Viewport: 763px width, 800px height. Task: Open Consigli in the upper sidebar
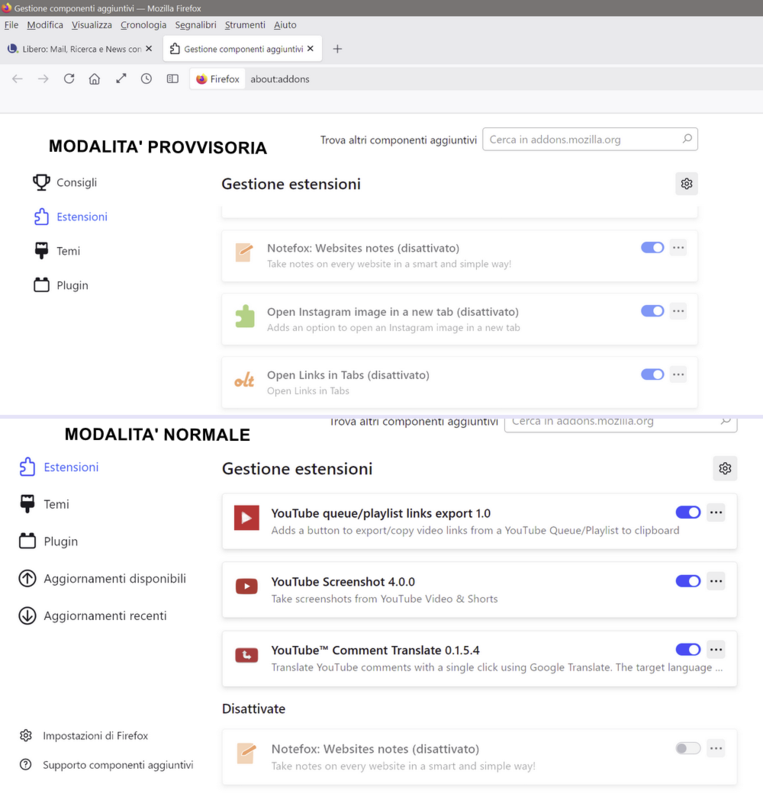coord(65,183)
